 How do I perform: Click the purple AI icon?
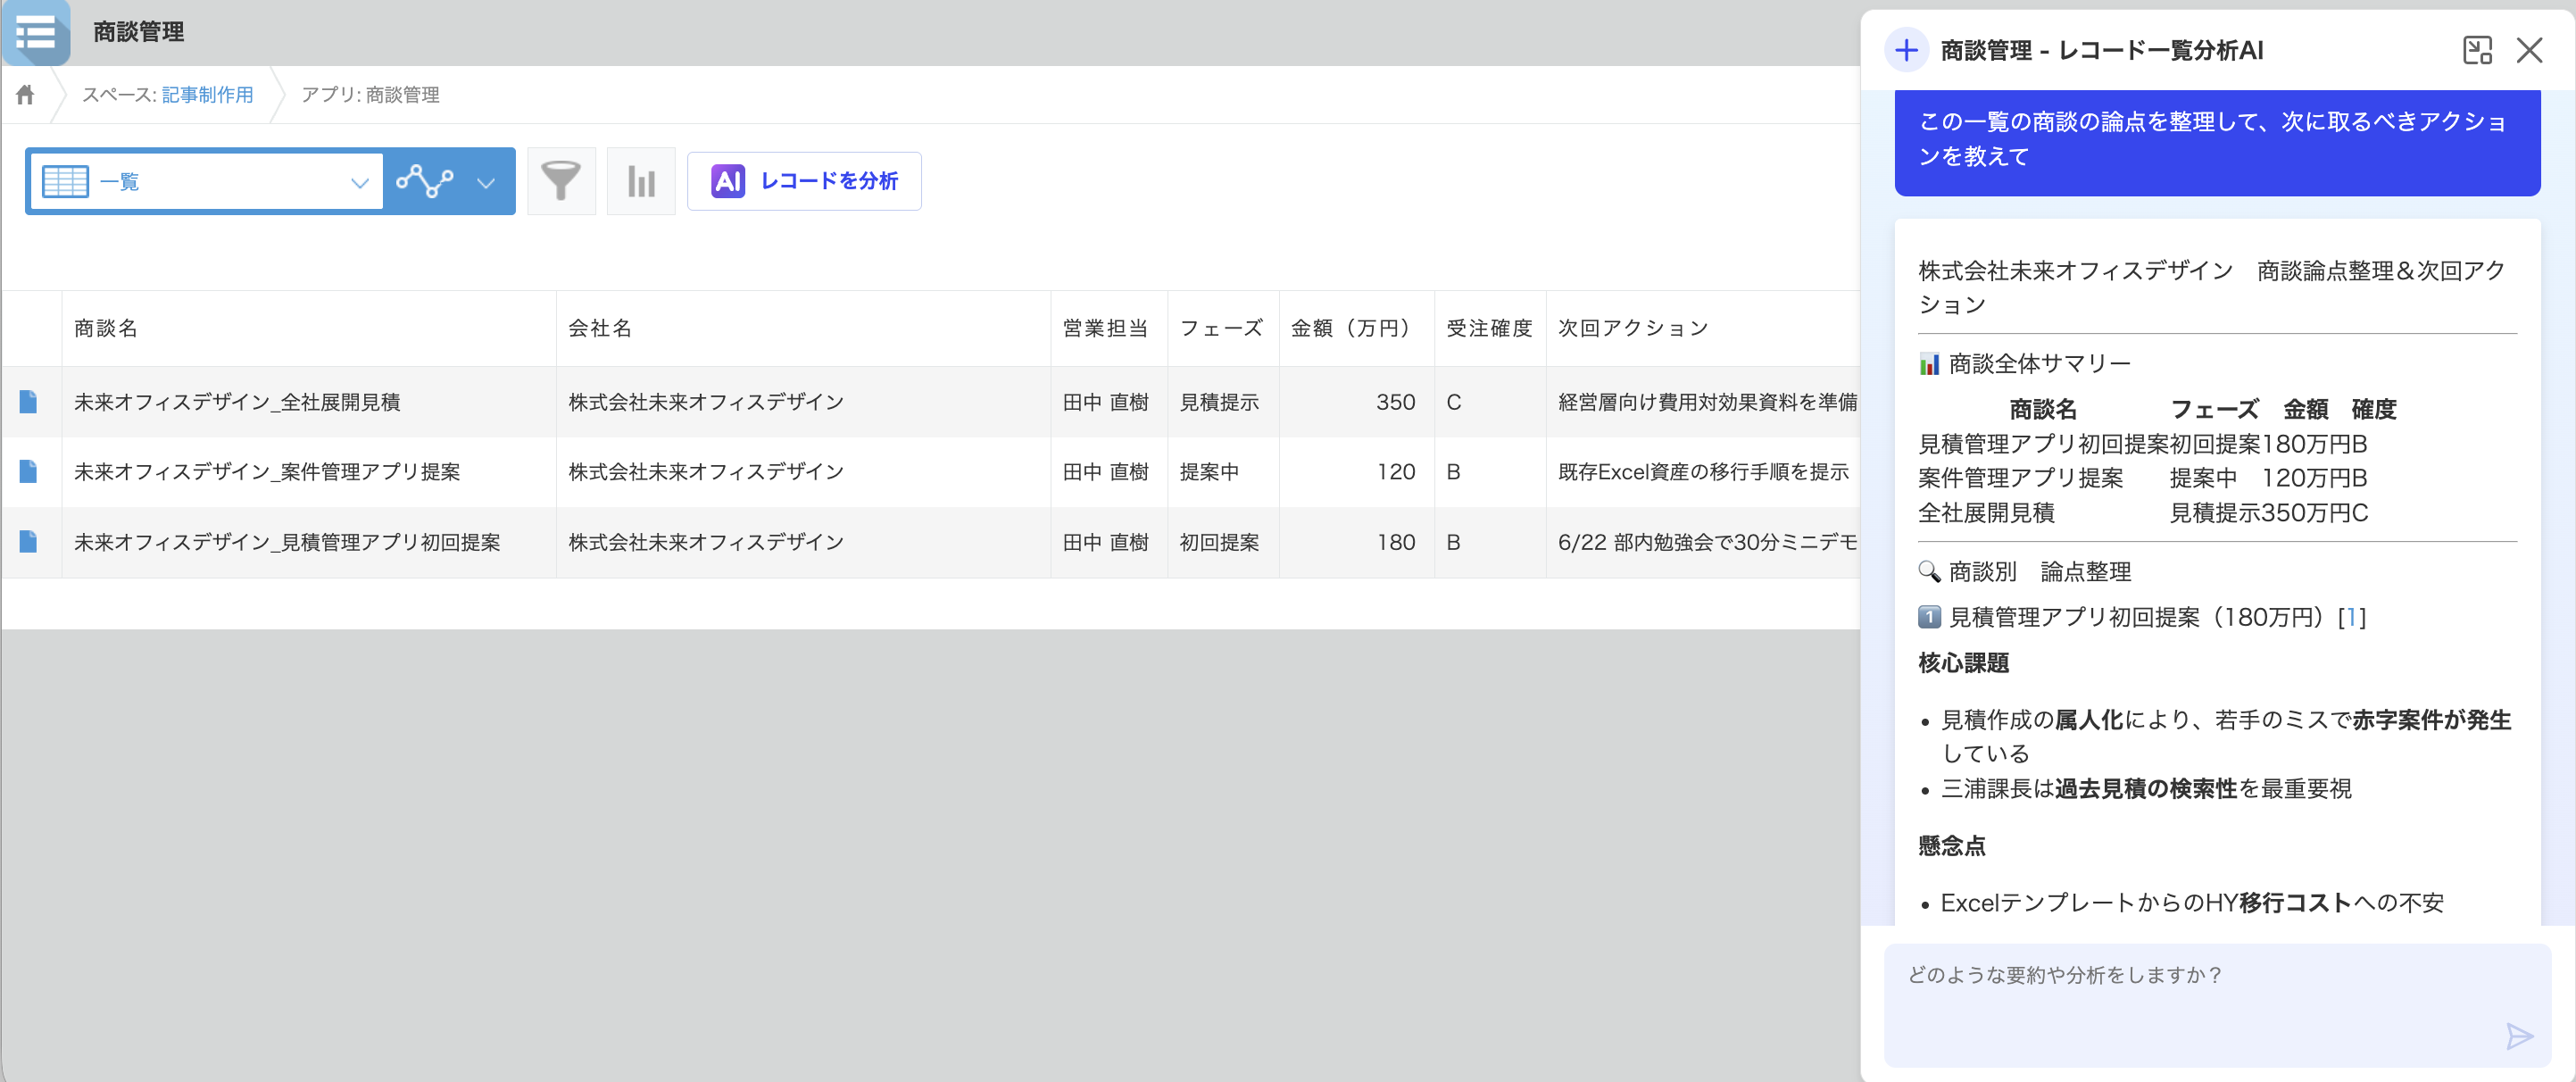pos(728,182)
